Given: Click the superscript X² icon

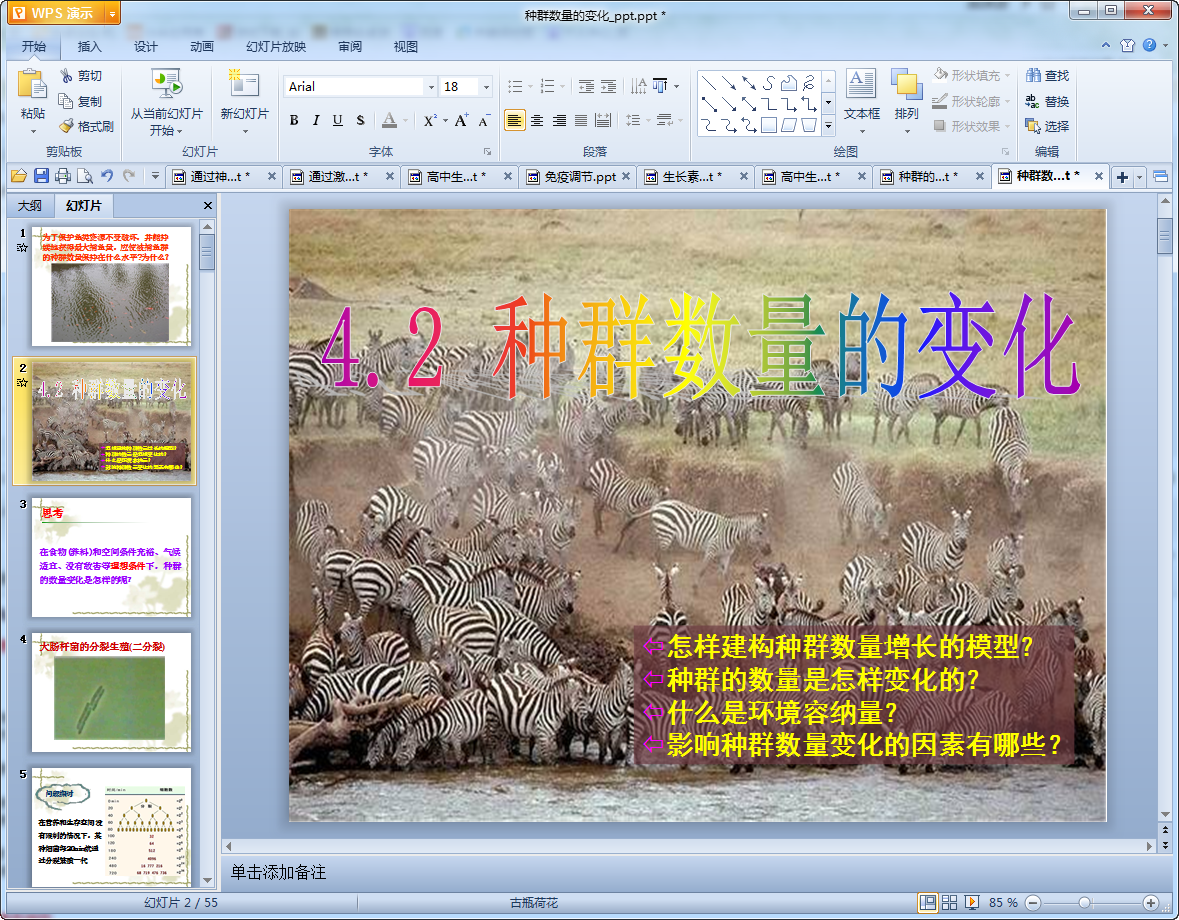Looking at the screenshot, I should [429, 120].
